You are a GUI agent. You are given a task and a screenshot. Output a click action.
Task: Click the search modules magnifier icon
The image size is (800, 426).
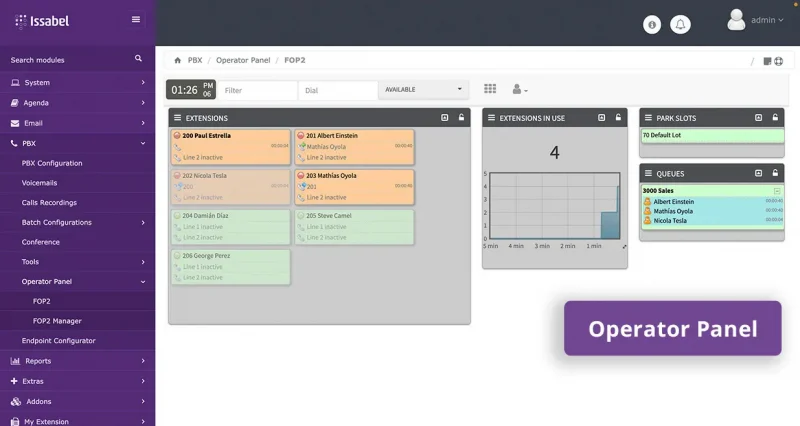139,59
